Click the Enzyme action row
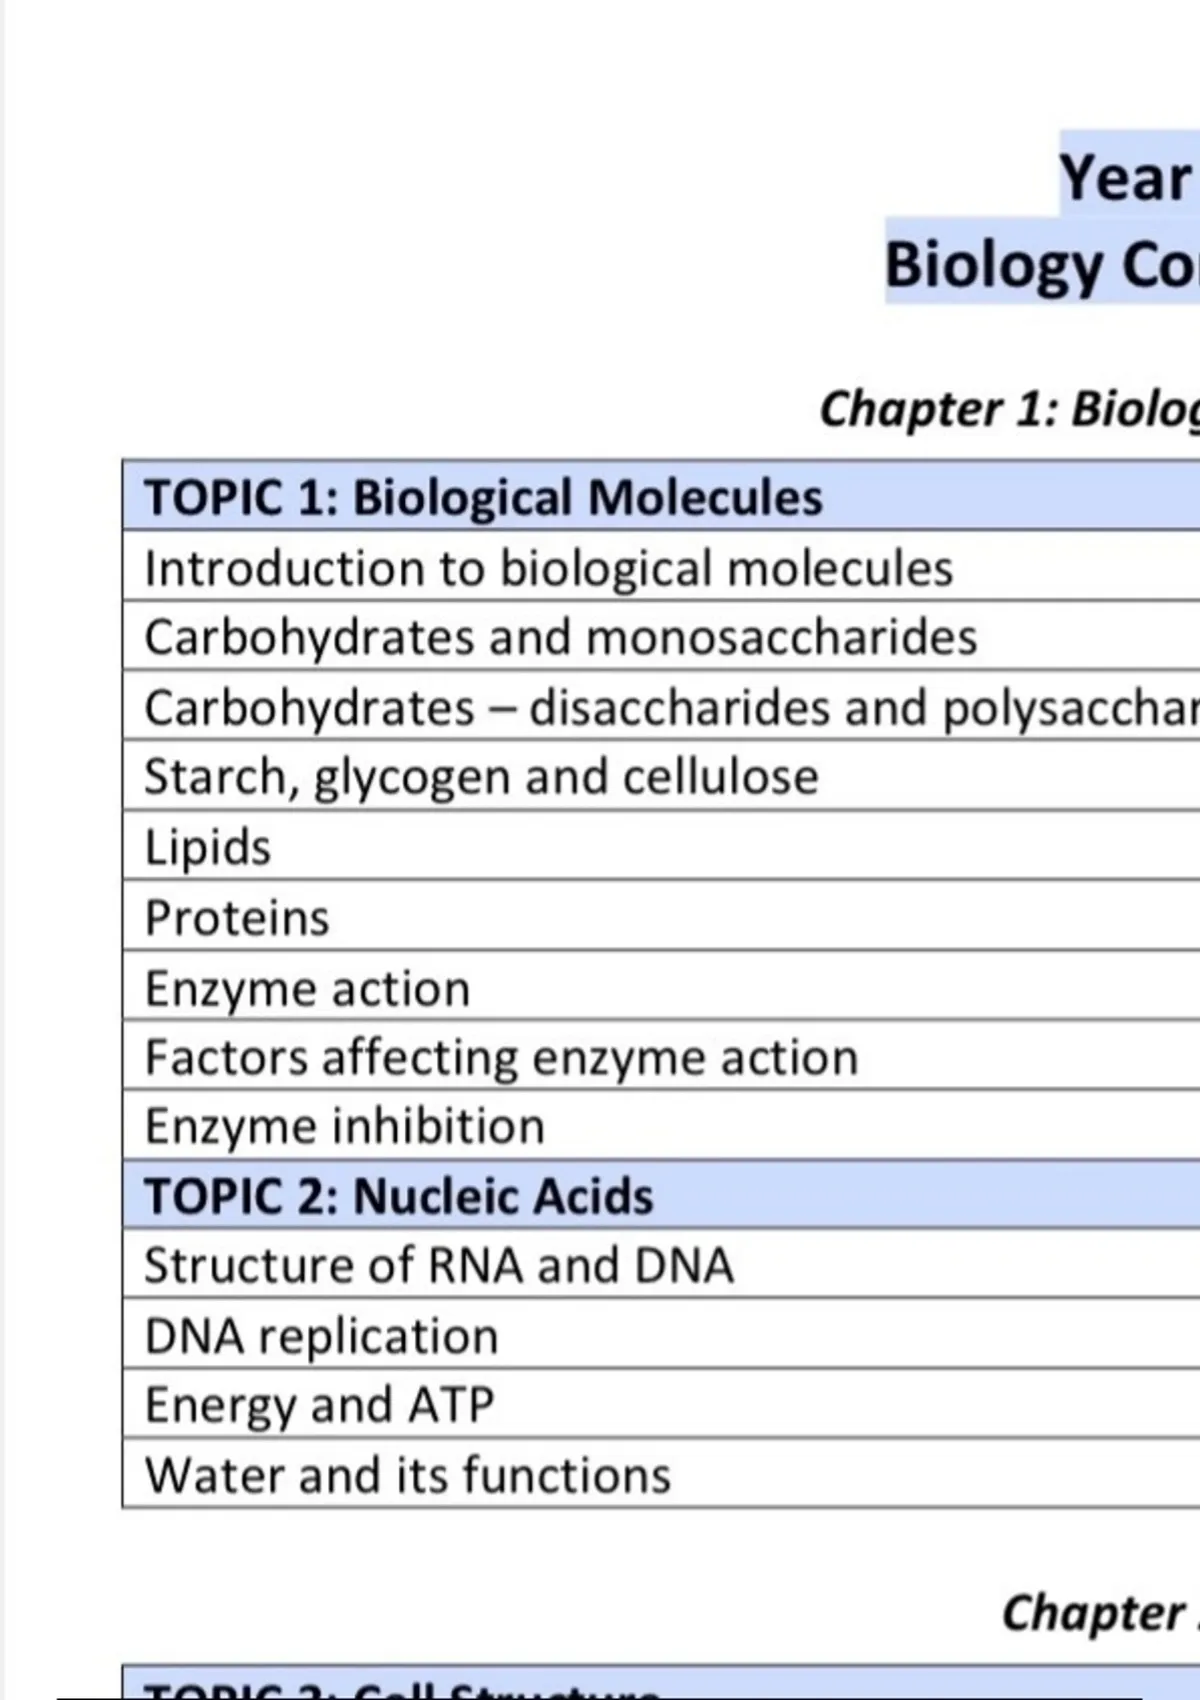Screen dimensions: 1200x1700 pos(307,988)
